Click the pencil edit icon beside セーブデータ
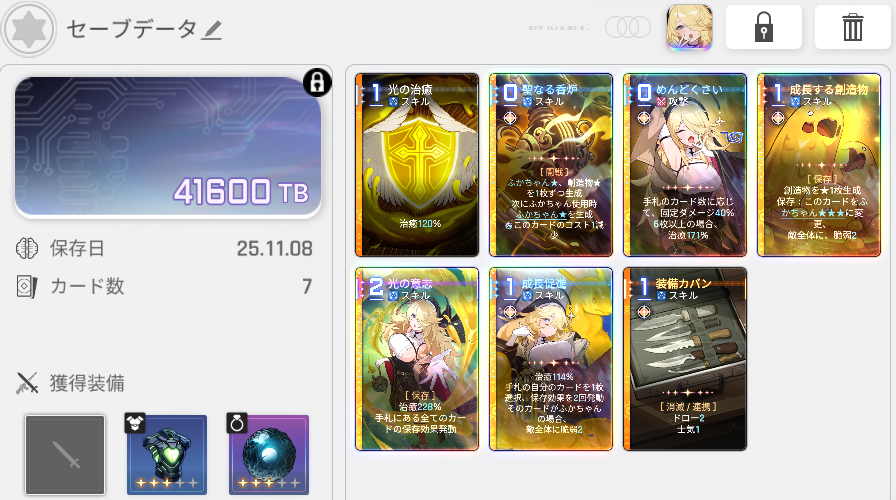Screen dimensions: 896x500 (212, 30)
